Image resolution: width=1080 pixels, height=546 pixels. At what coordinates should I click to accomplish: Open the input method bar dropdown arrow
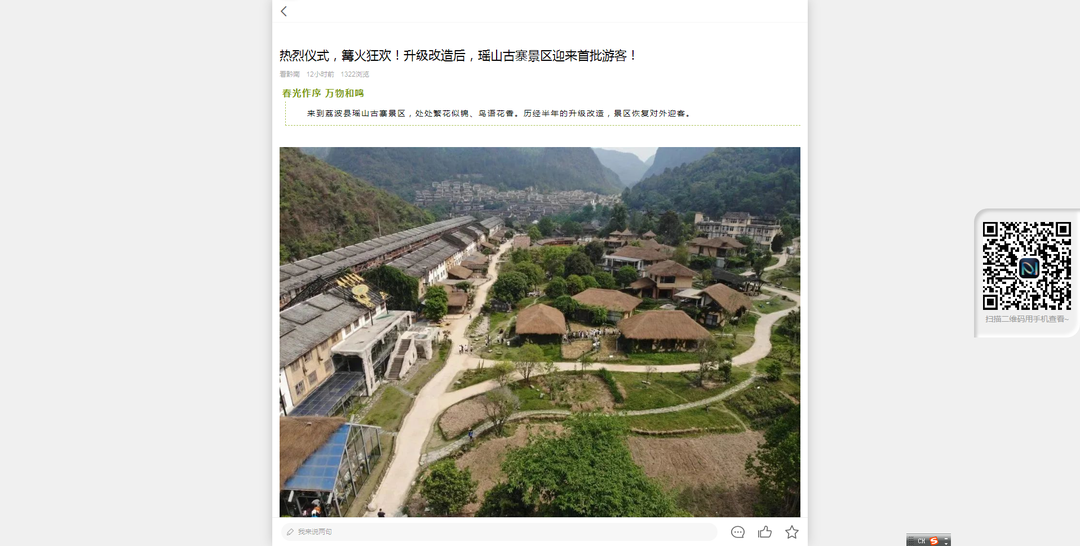[x=946, y=542]
